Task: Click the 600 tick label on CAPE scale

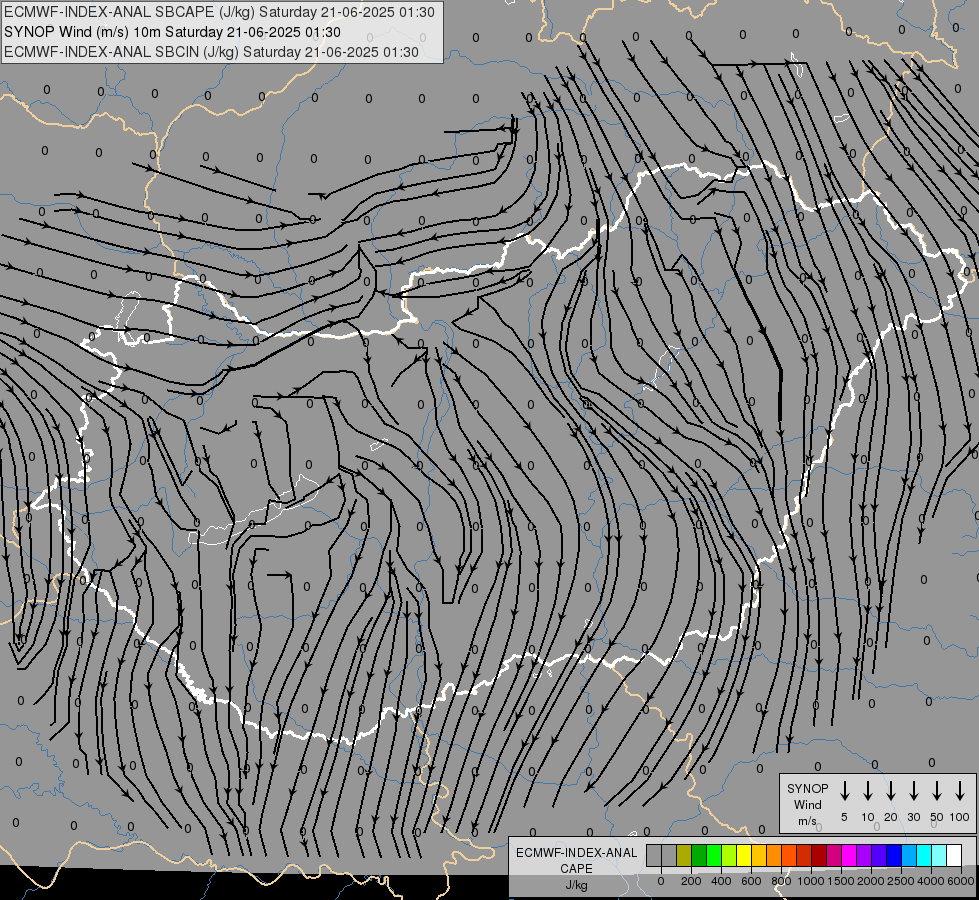Action: tap(751, 881)
